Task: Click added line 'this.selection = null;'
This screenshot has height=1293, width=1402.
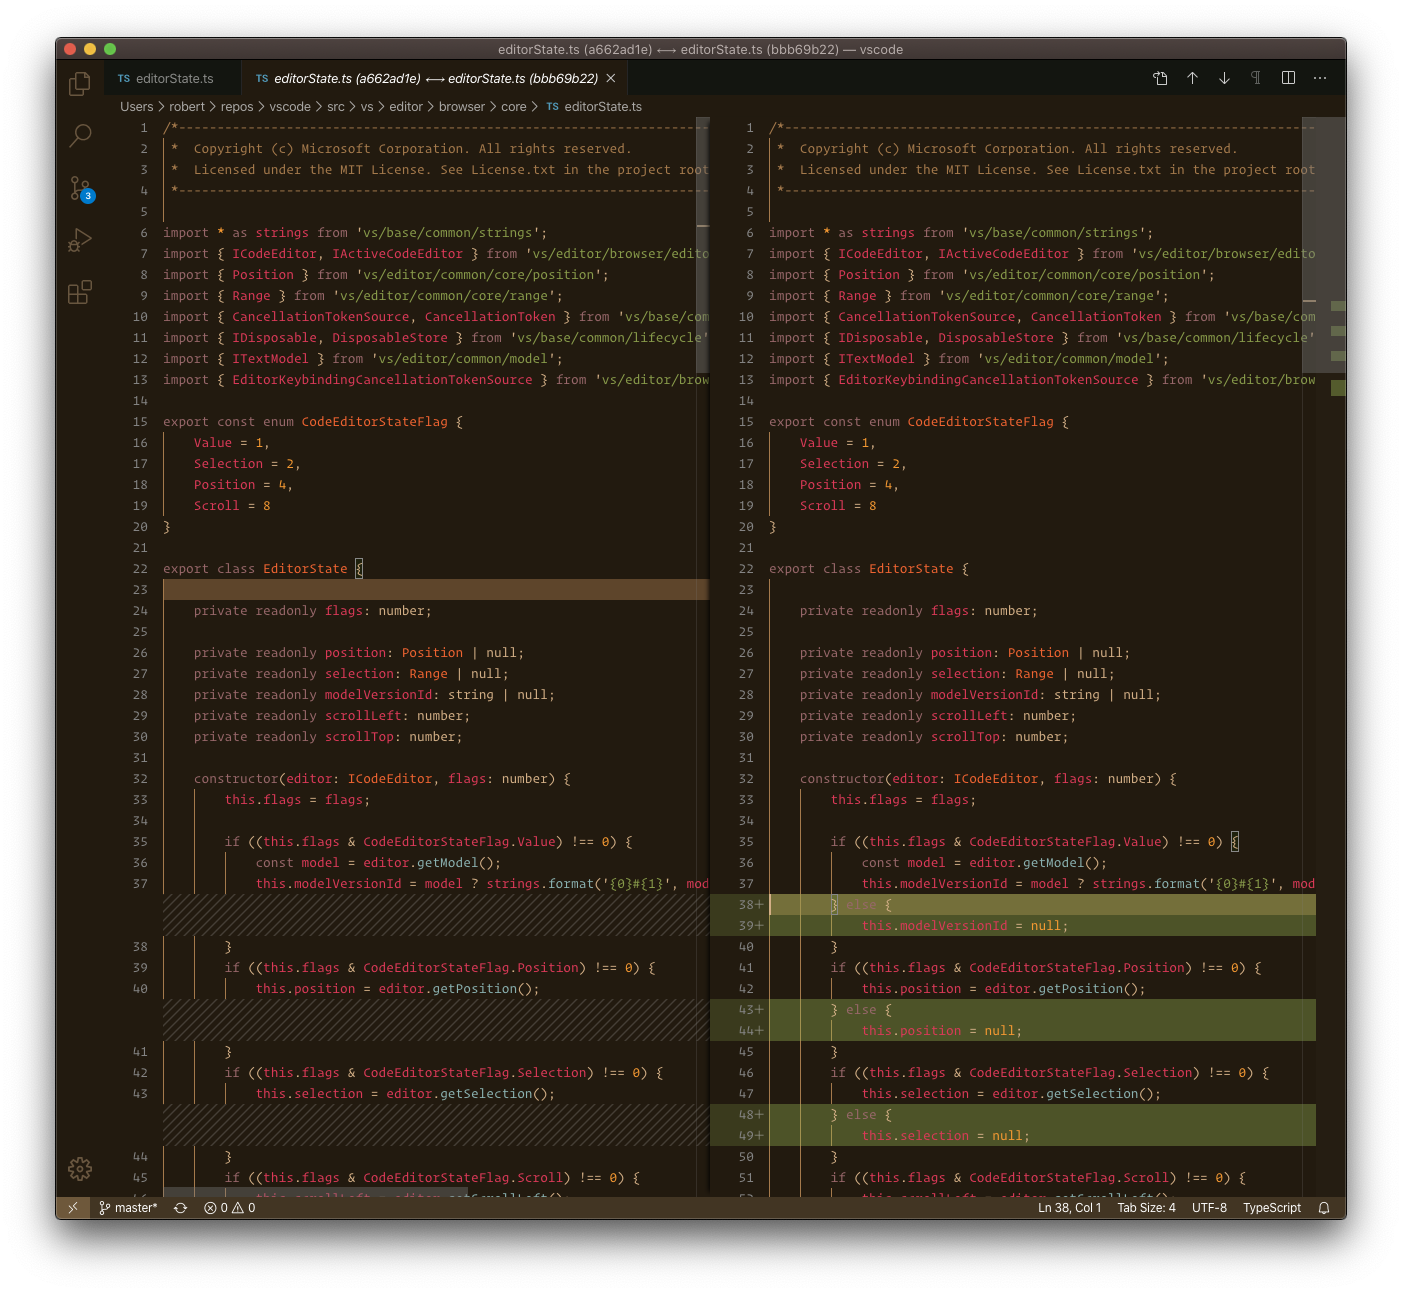Action: coord(945,1136)
